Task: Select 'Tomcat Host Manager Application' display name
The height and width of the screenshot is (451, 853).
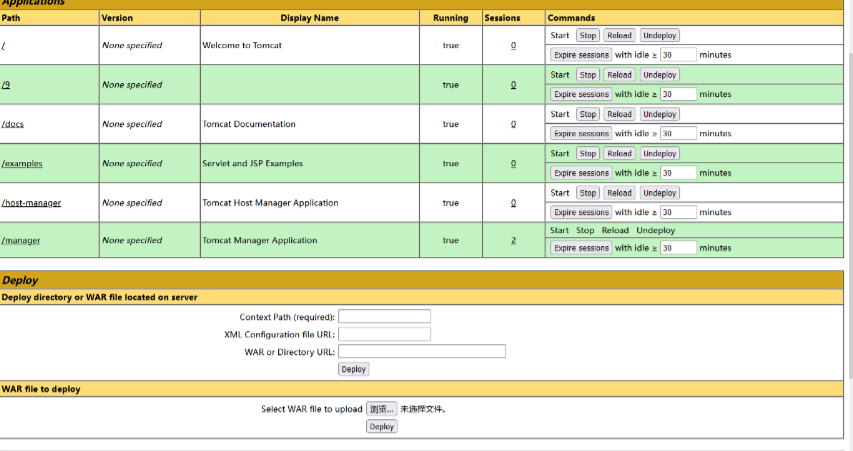Action: (x=270, y=203)
